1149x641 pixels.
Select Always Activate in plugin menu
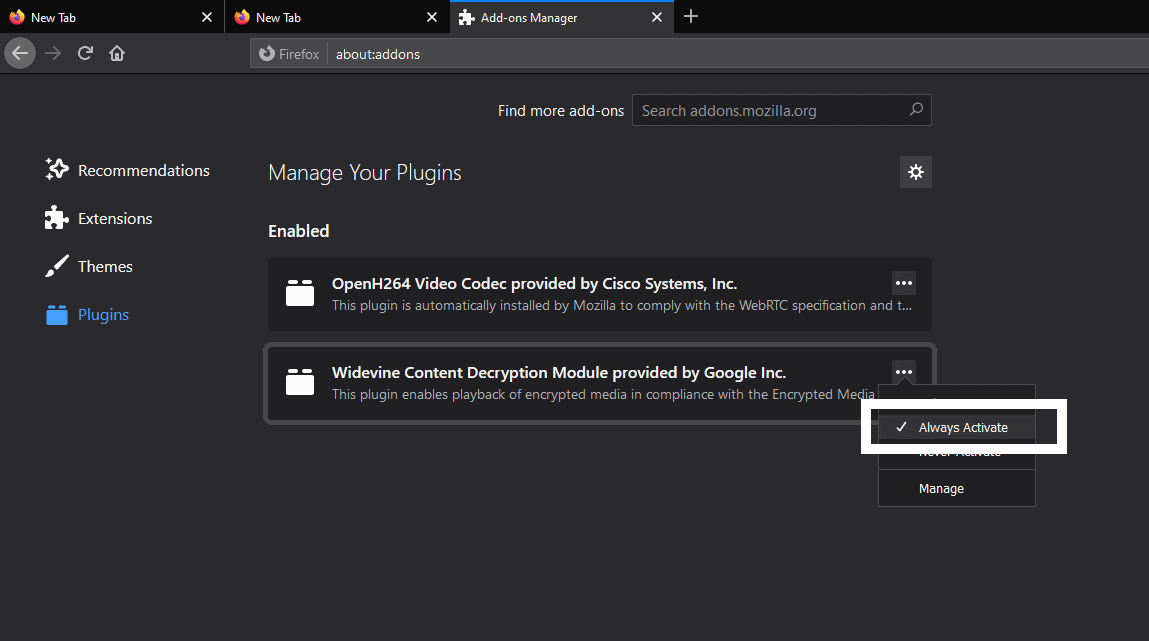[x=957, y=427]
